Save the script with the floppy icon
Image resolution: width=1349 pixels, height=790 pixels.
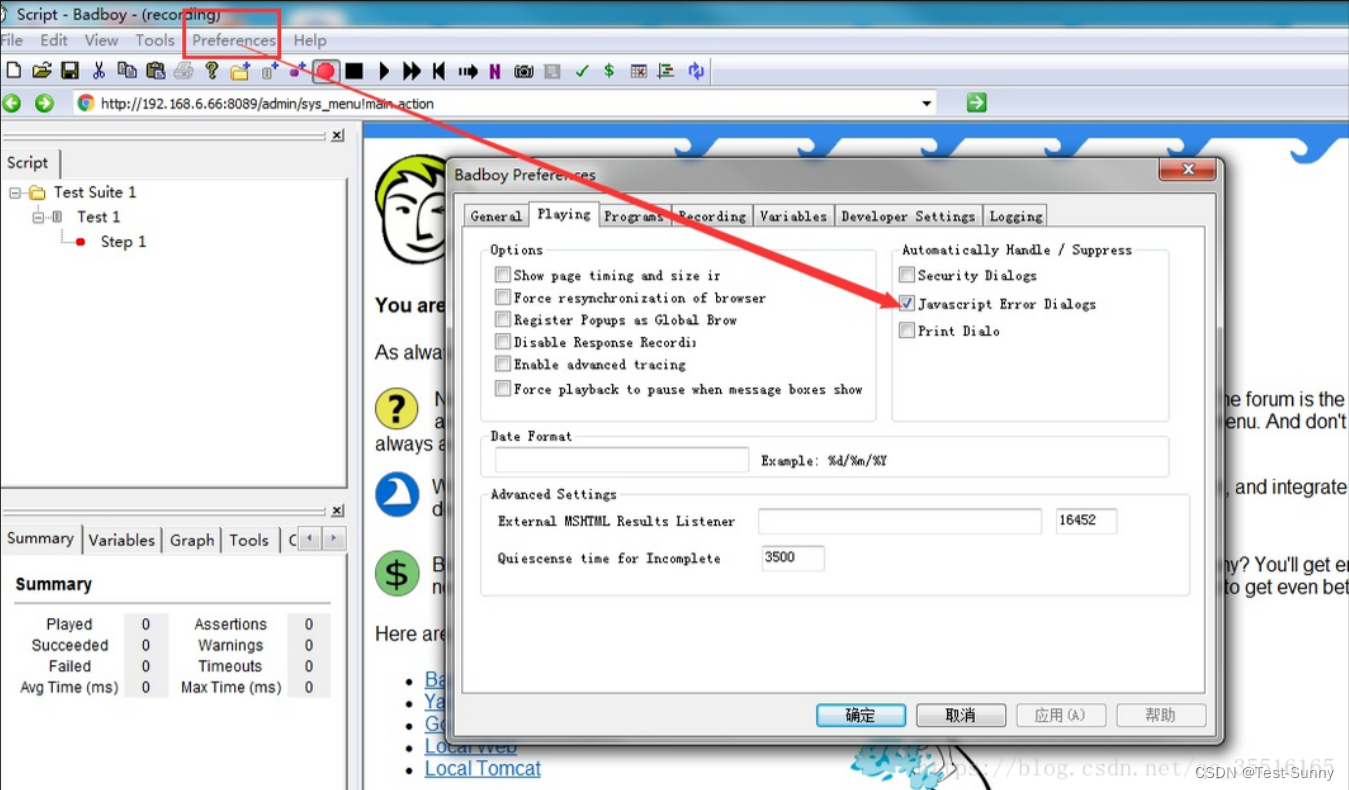coord(70,71)
